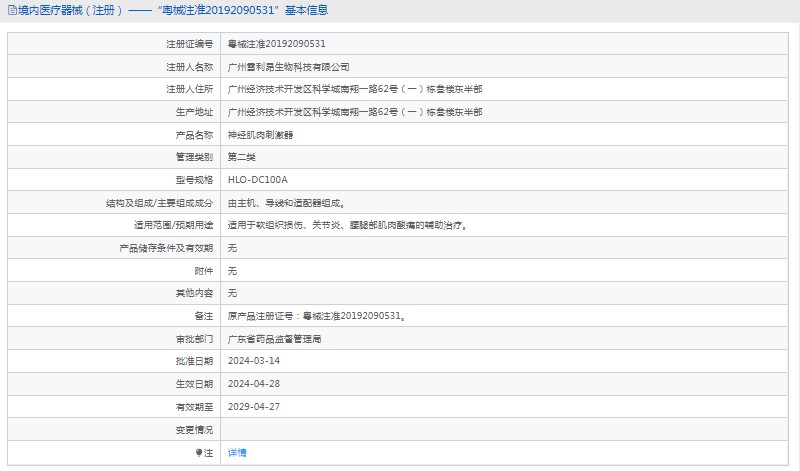The height and width of the screenshot is (471, 800).
Task: Click the 备注 remark about original certificate
Action: 317,316
